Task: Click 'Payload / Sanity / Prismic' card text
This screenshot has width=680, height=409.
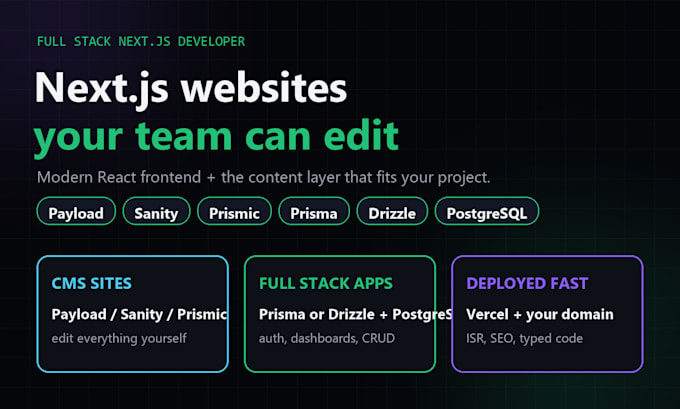Action: point(139,314)
